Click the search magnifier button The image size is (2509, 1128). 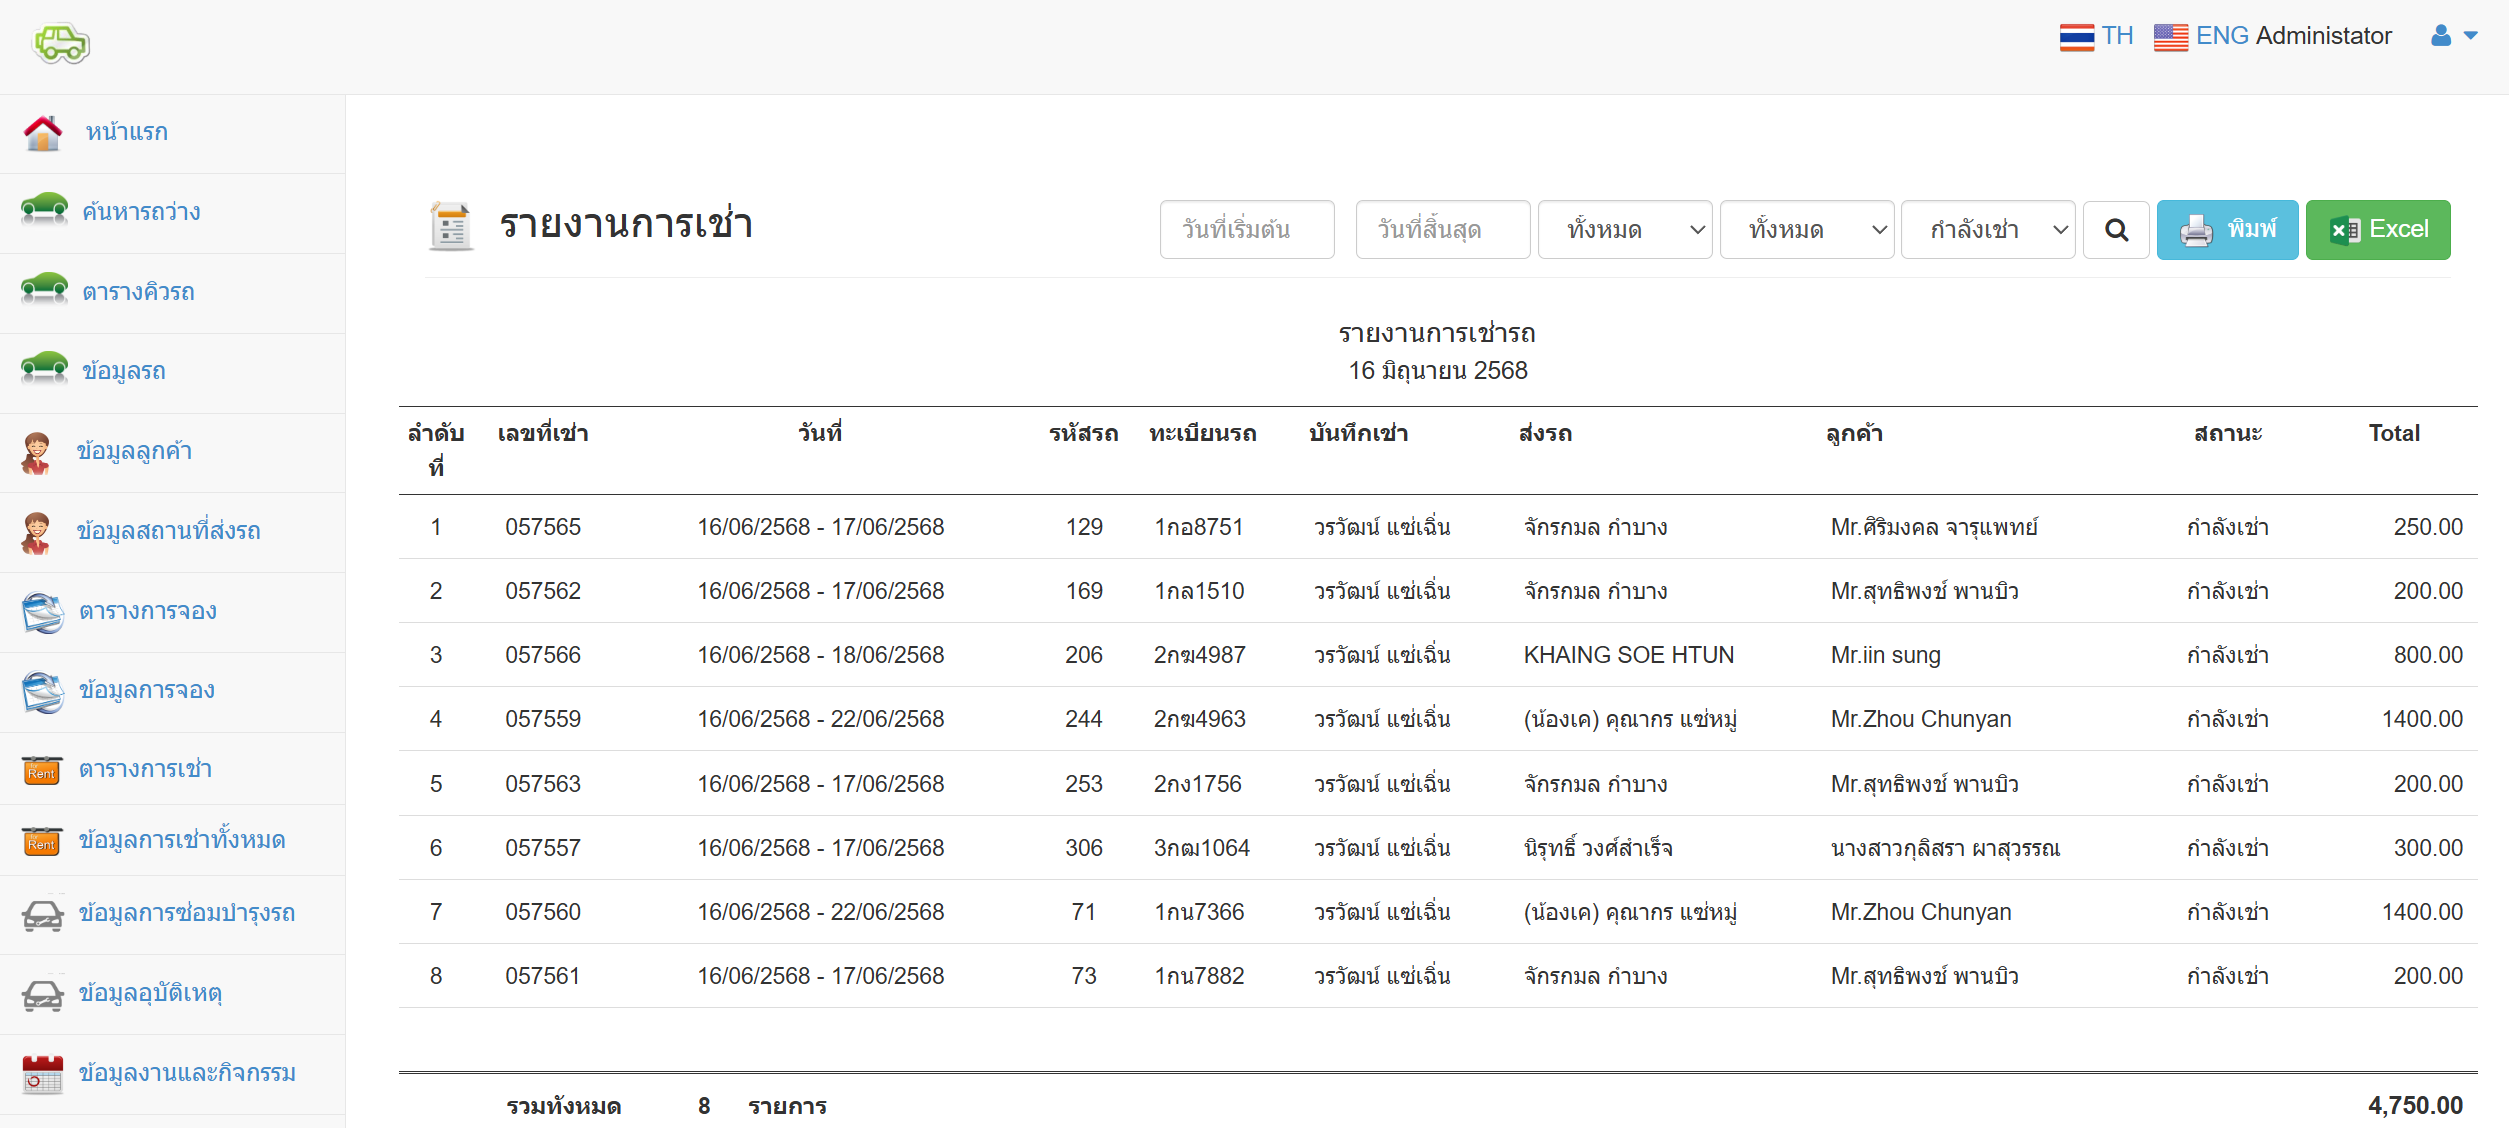click(x=2116, y=230)
